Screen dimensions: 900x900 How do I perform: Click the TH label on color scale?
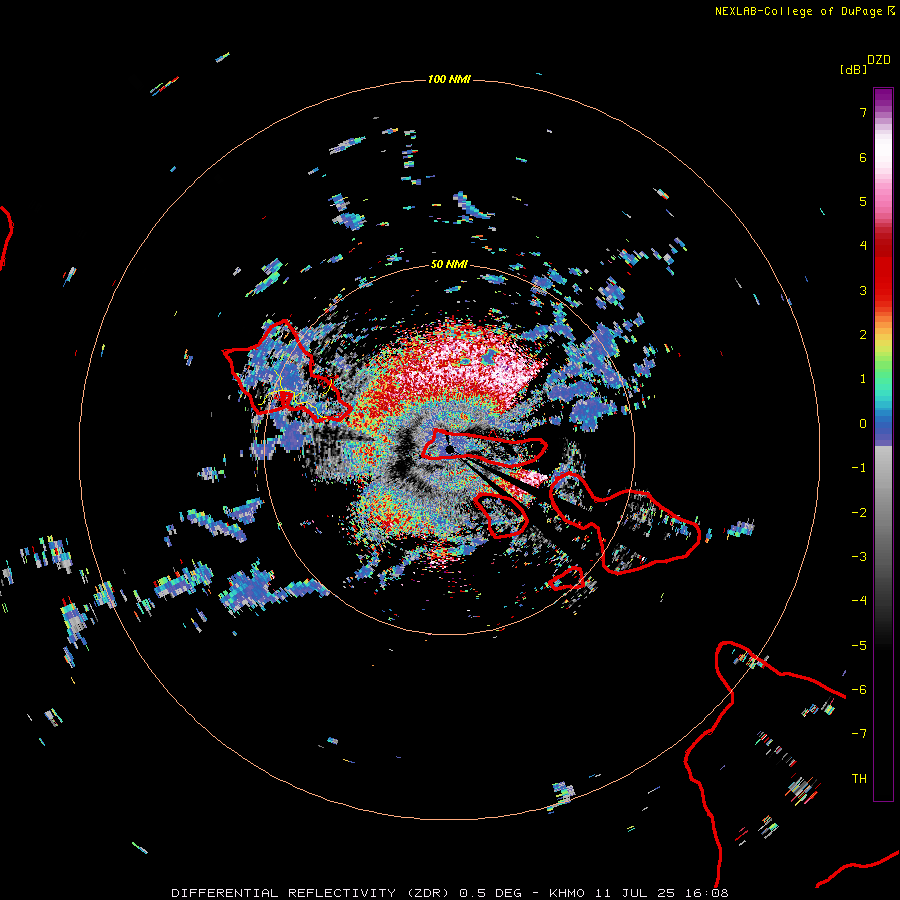tap(859, 779)
